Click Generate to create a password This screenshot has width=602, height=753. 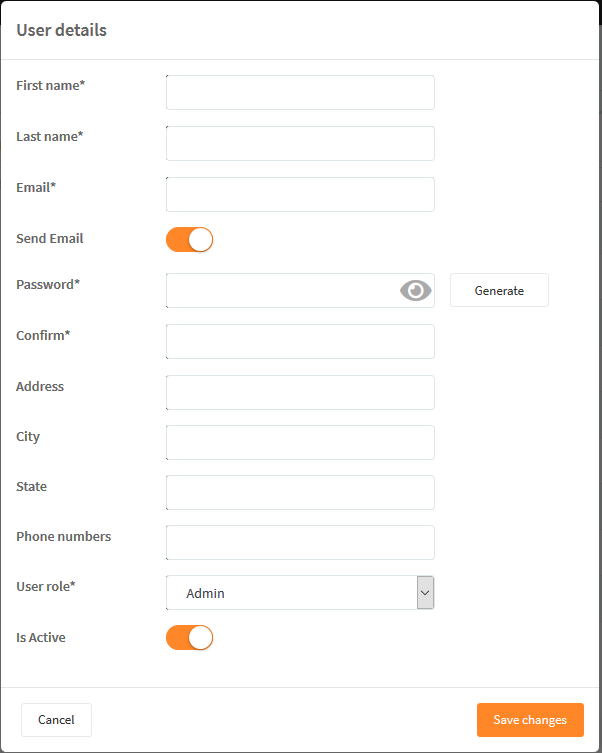pyautogui.click(x=499, y=290)
